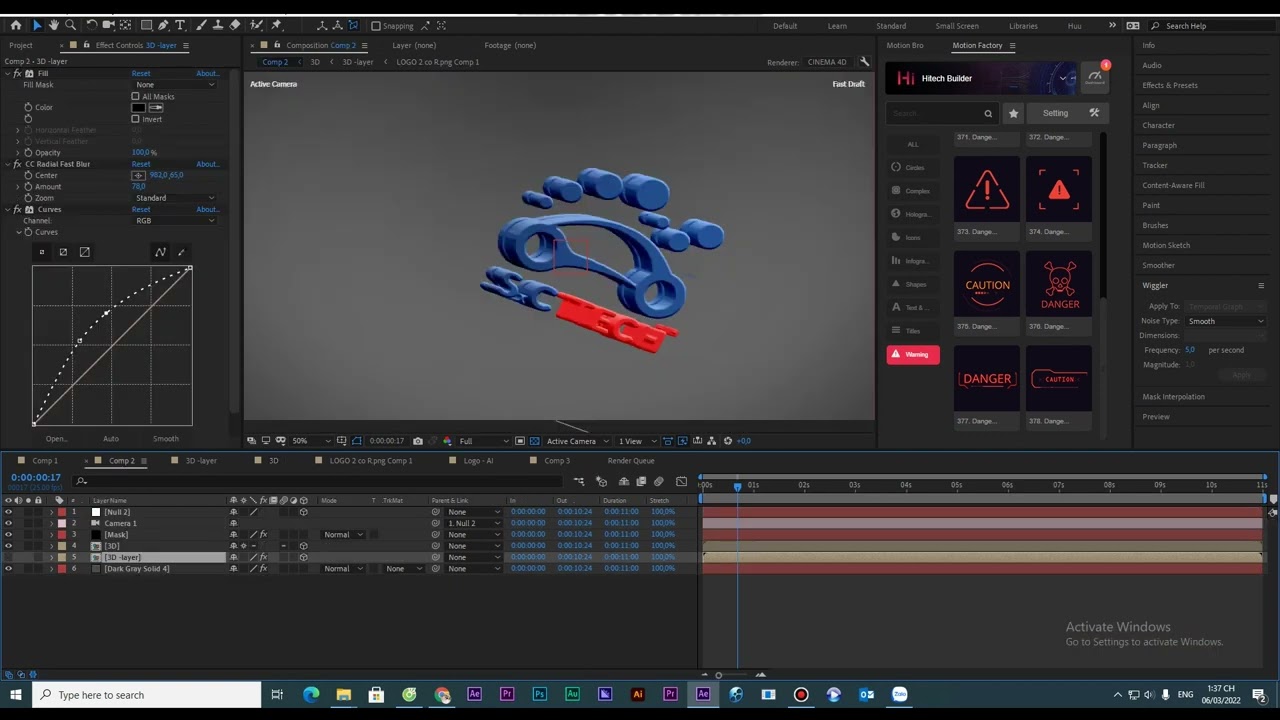Click the search magnifier in Motion Factory

[x=988, y=113]
